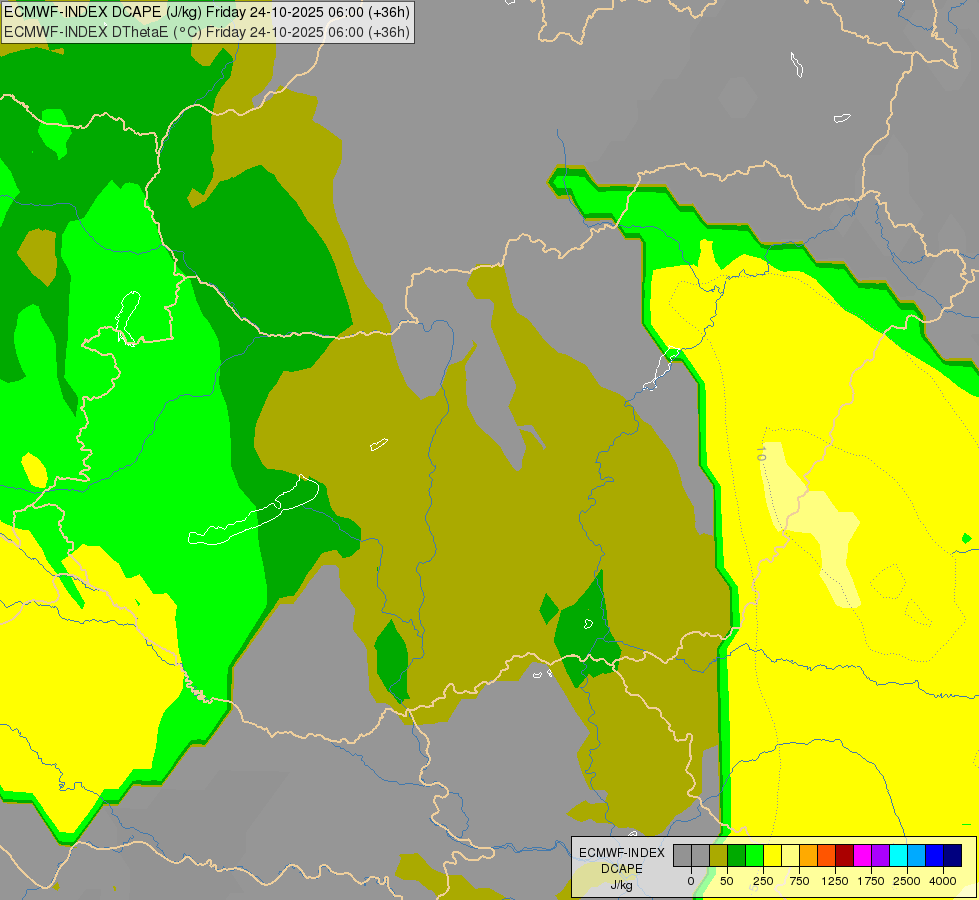
Task: Click the '10' contour label on the map
Action: [760, 453]
